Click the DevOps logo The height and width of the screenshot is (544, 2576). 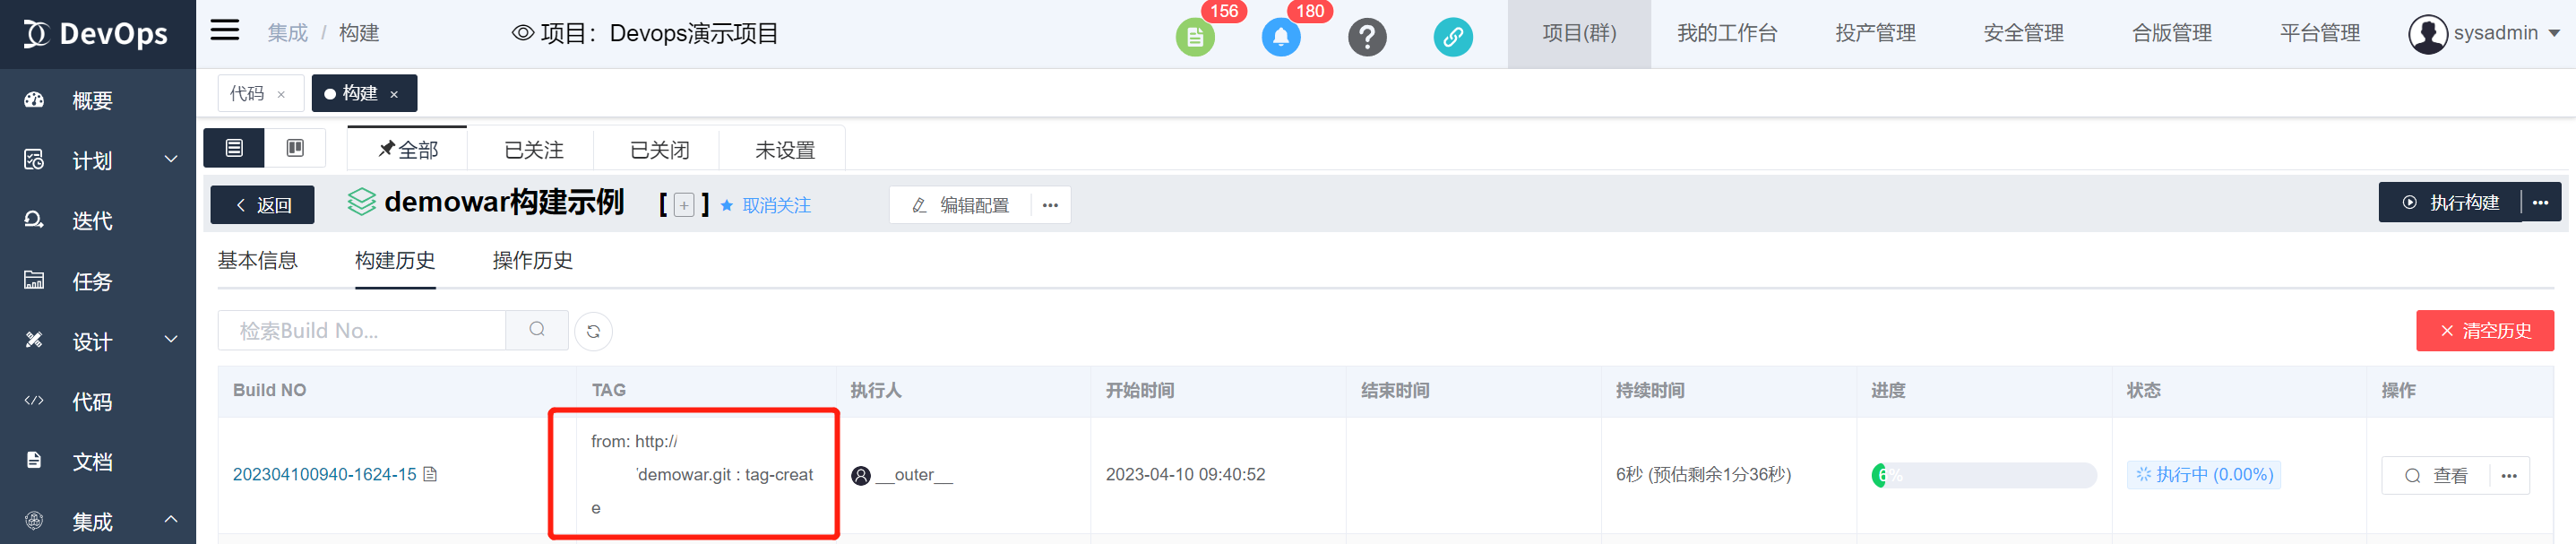(x=97, y=34)
